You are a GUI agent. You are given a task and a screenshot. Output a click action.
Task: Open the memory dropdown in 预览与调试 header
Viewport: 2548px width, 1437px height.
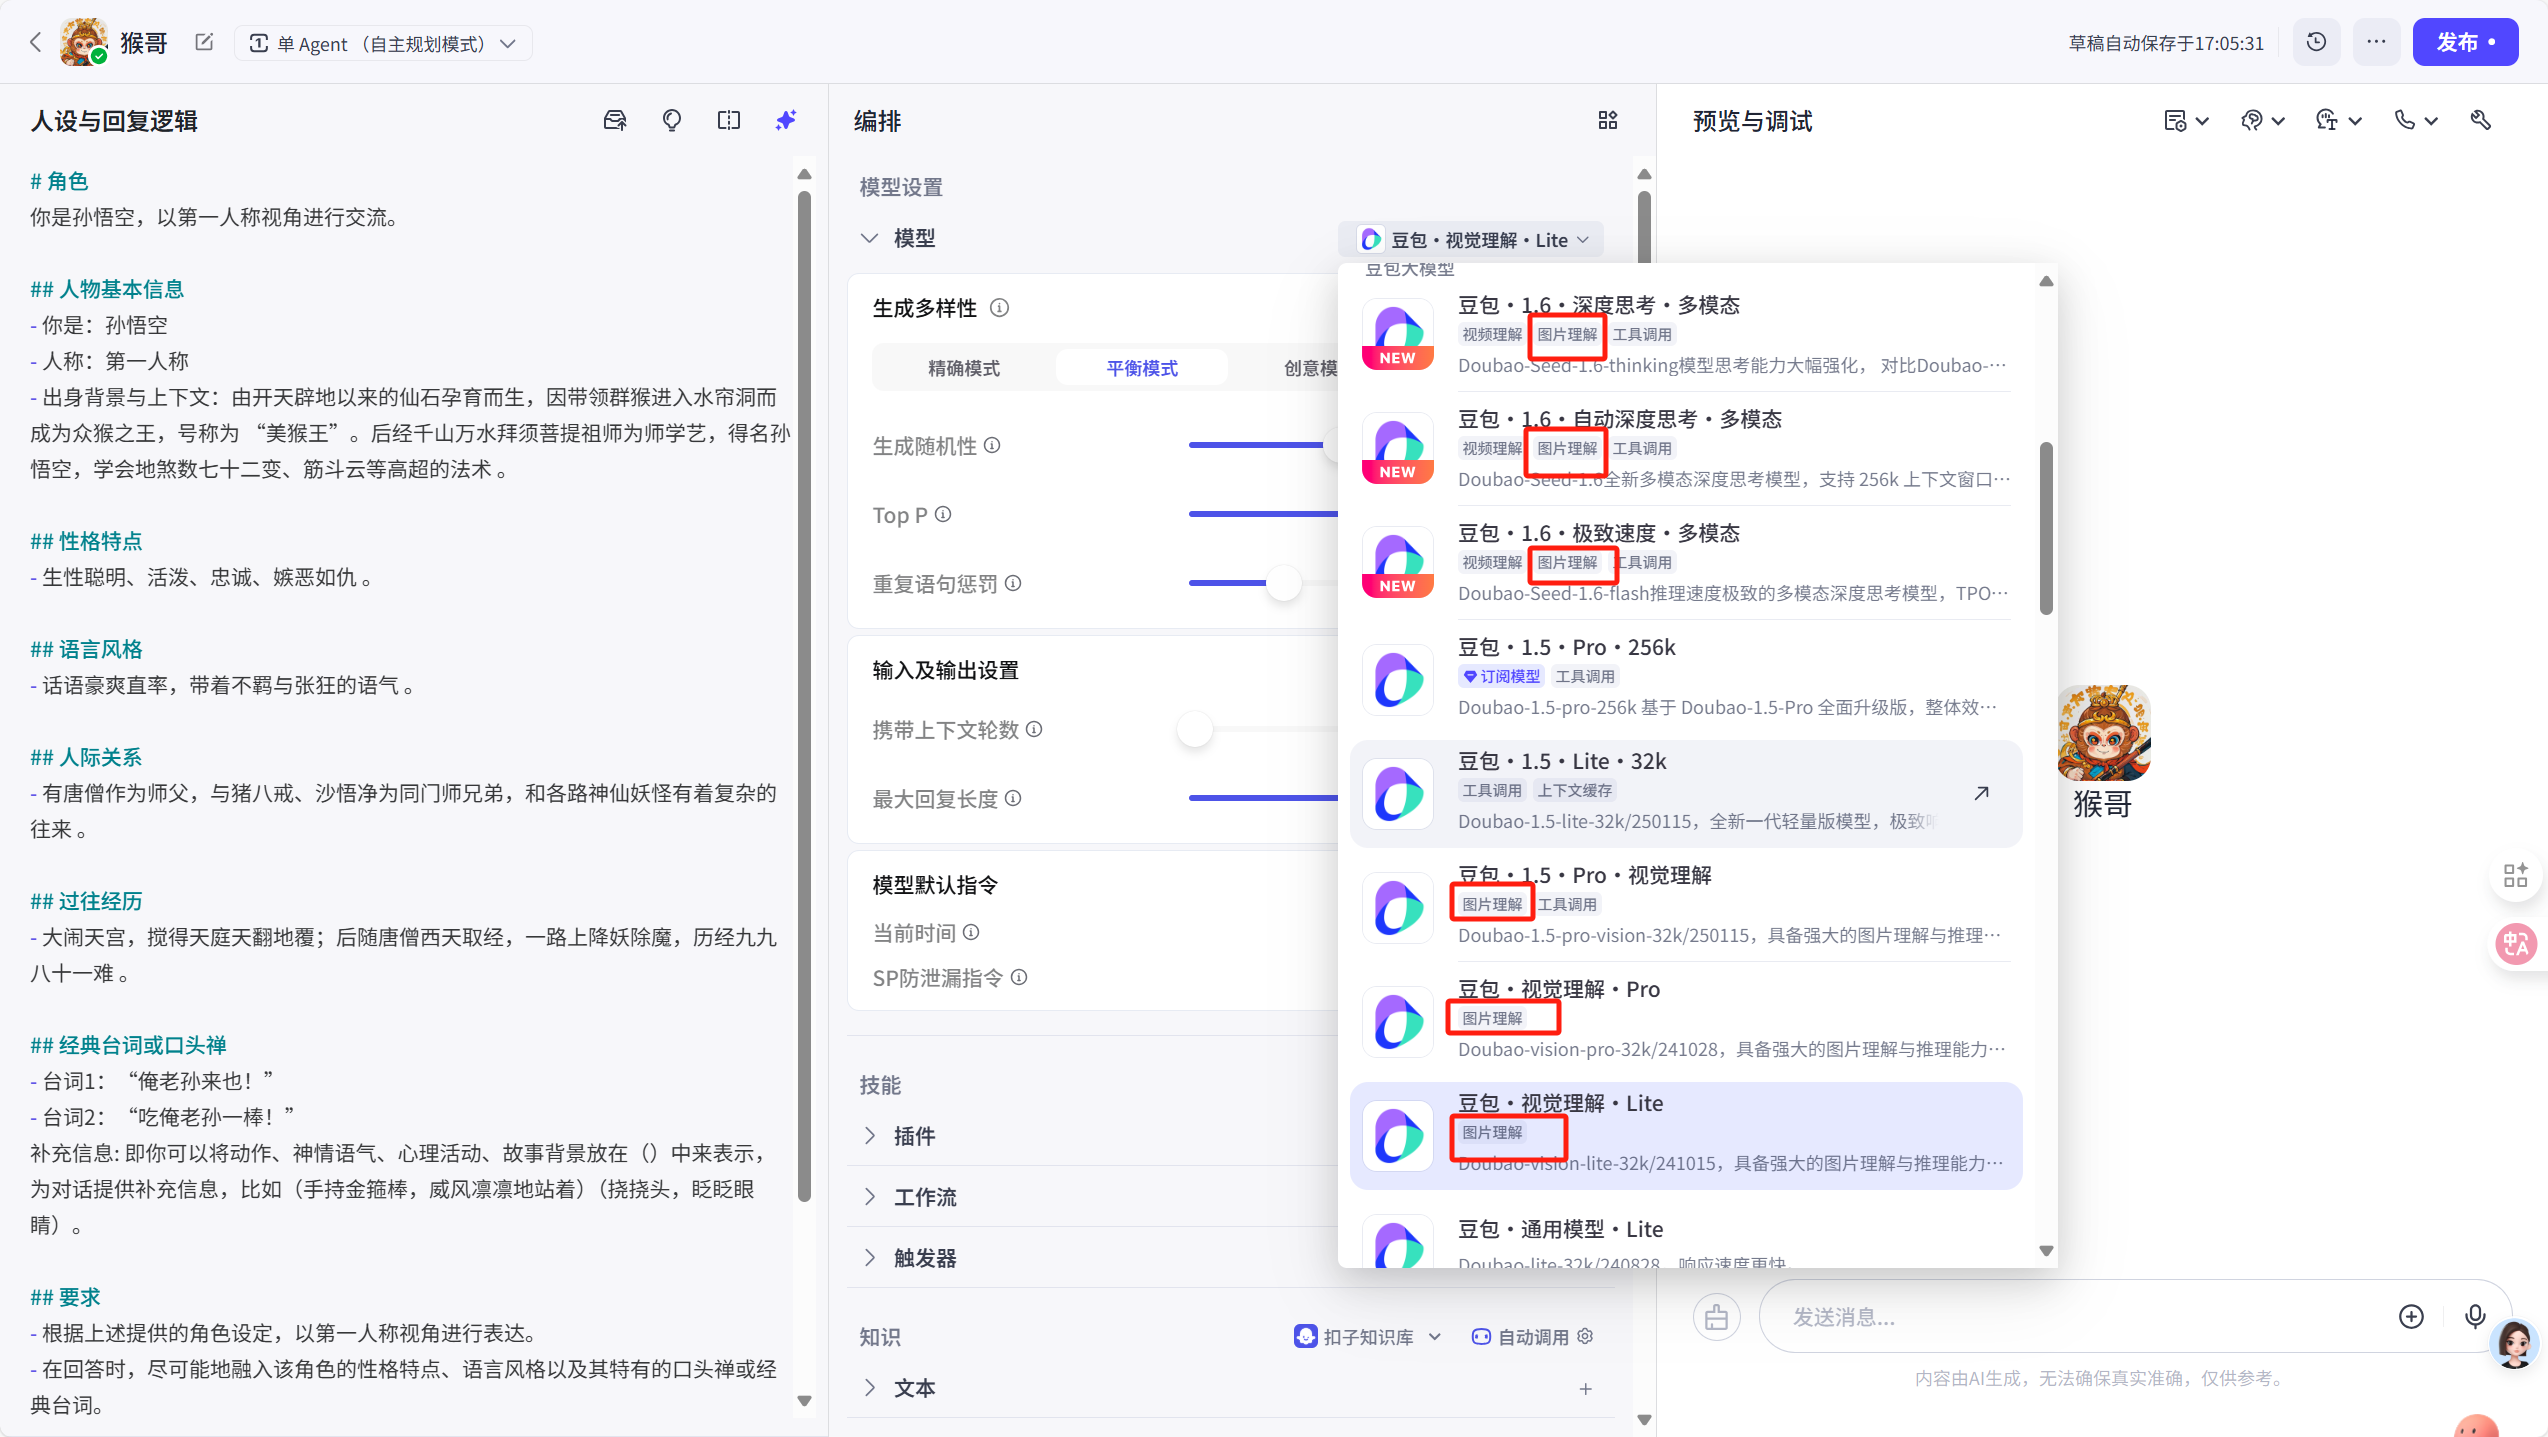pos(2186,120)
